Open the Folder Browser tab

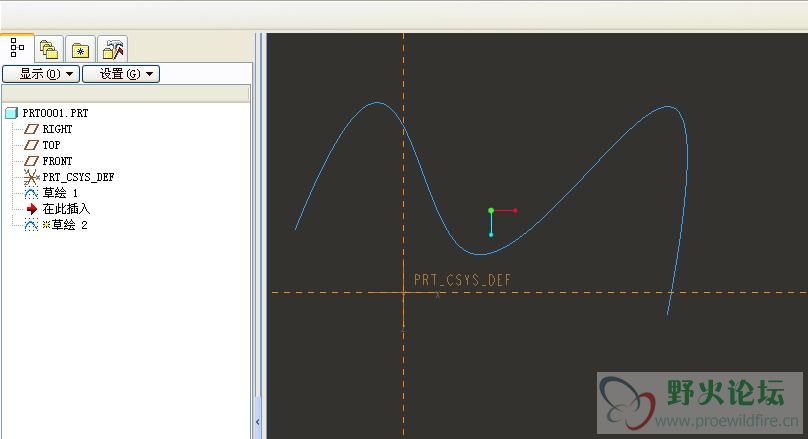49,50
